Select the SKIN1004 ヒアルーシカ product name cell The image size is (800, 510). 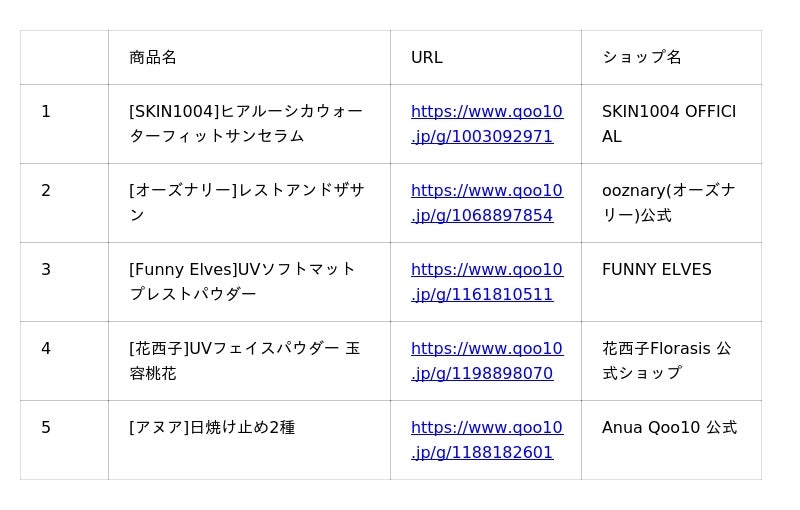(x=249, y=124)
